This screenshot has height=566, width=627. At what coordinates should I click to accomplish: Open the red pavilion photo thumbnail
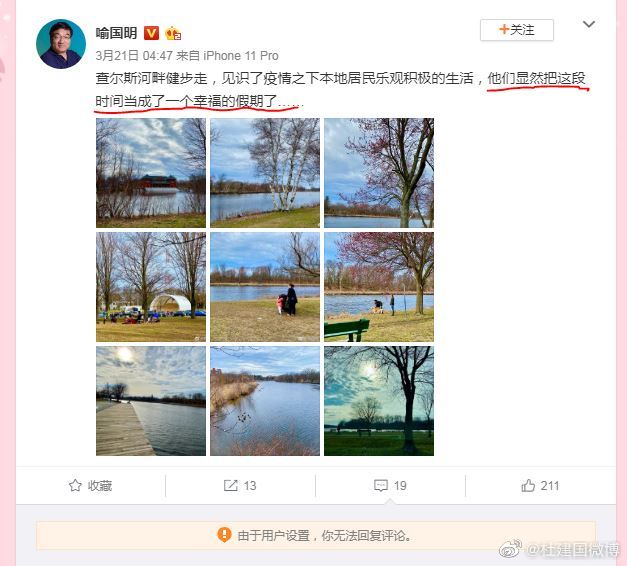pyautogui.click(x=151, y=173)
